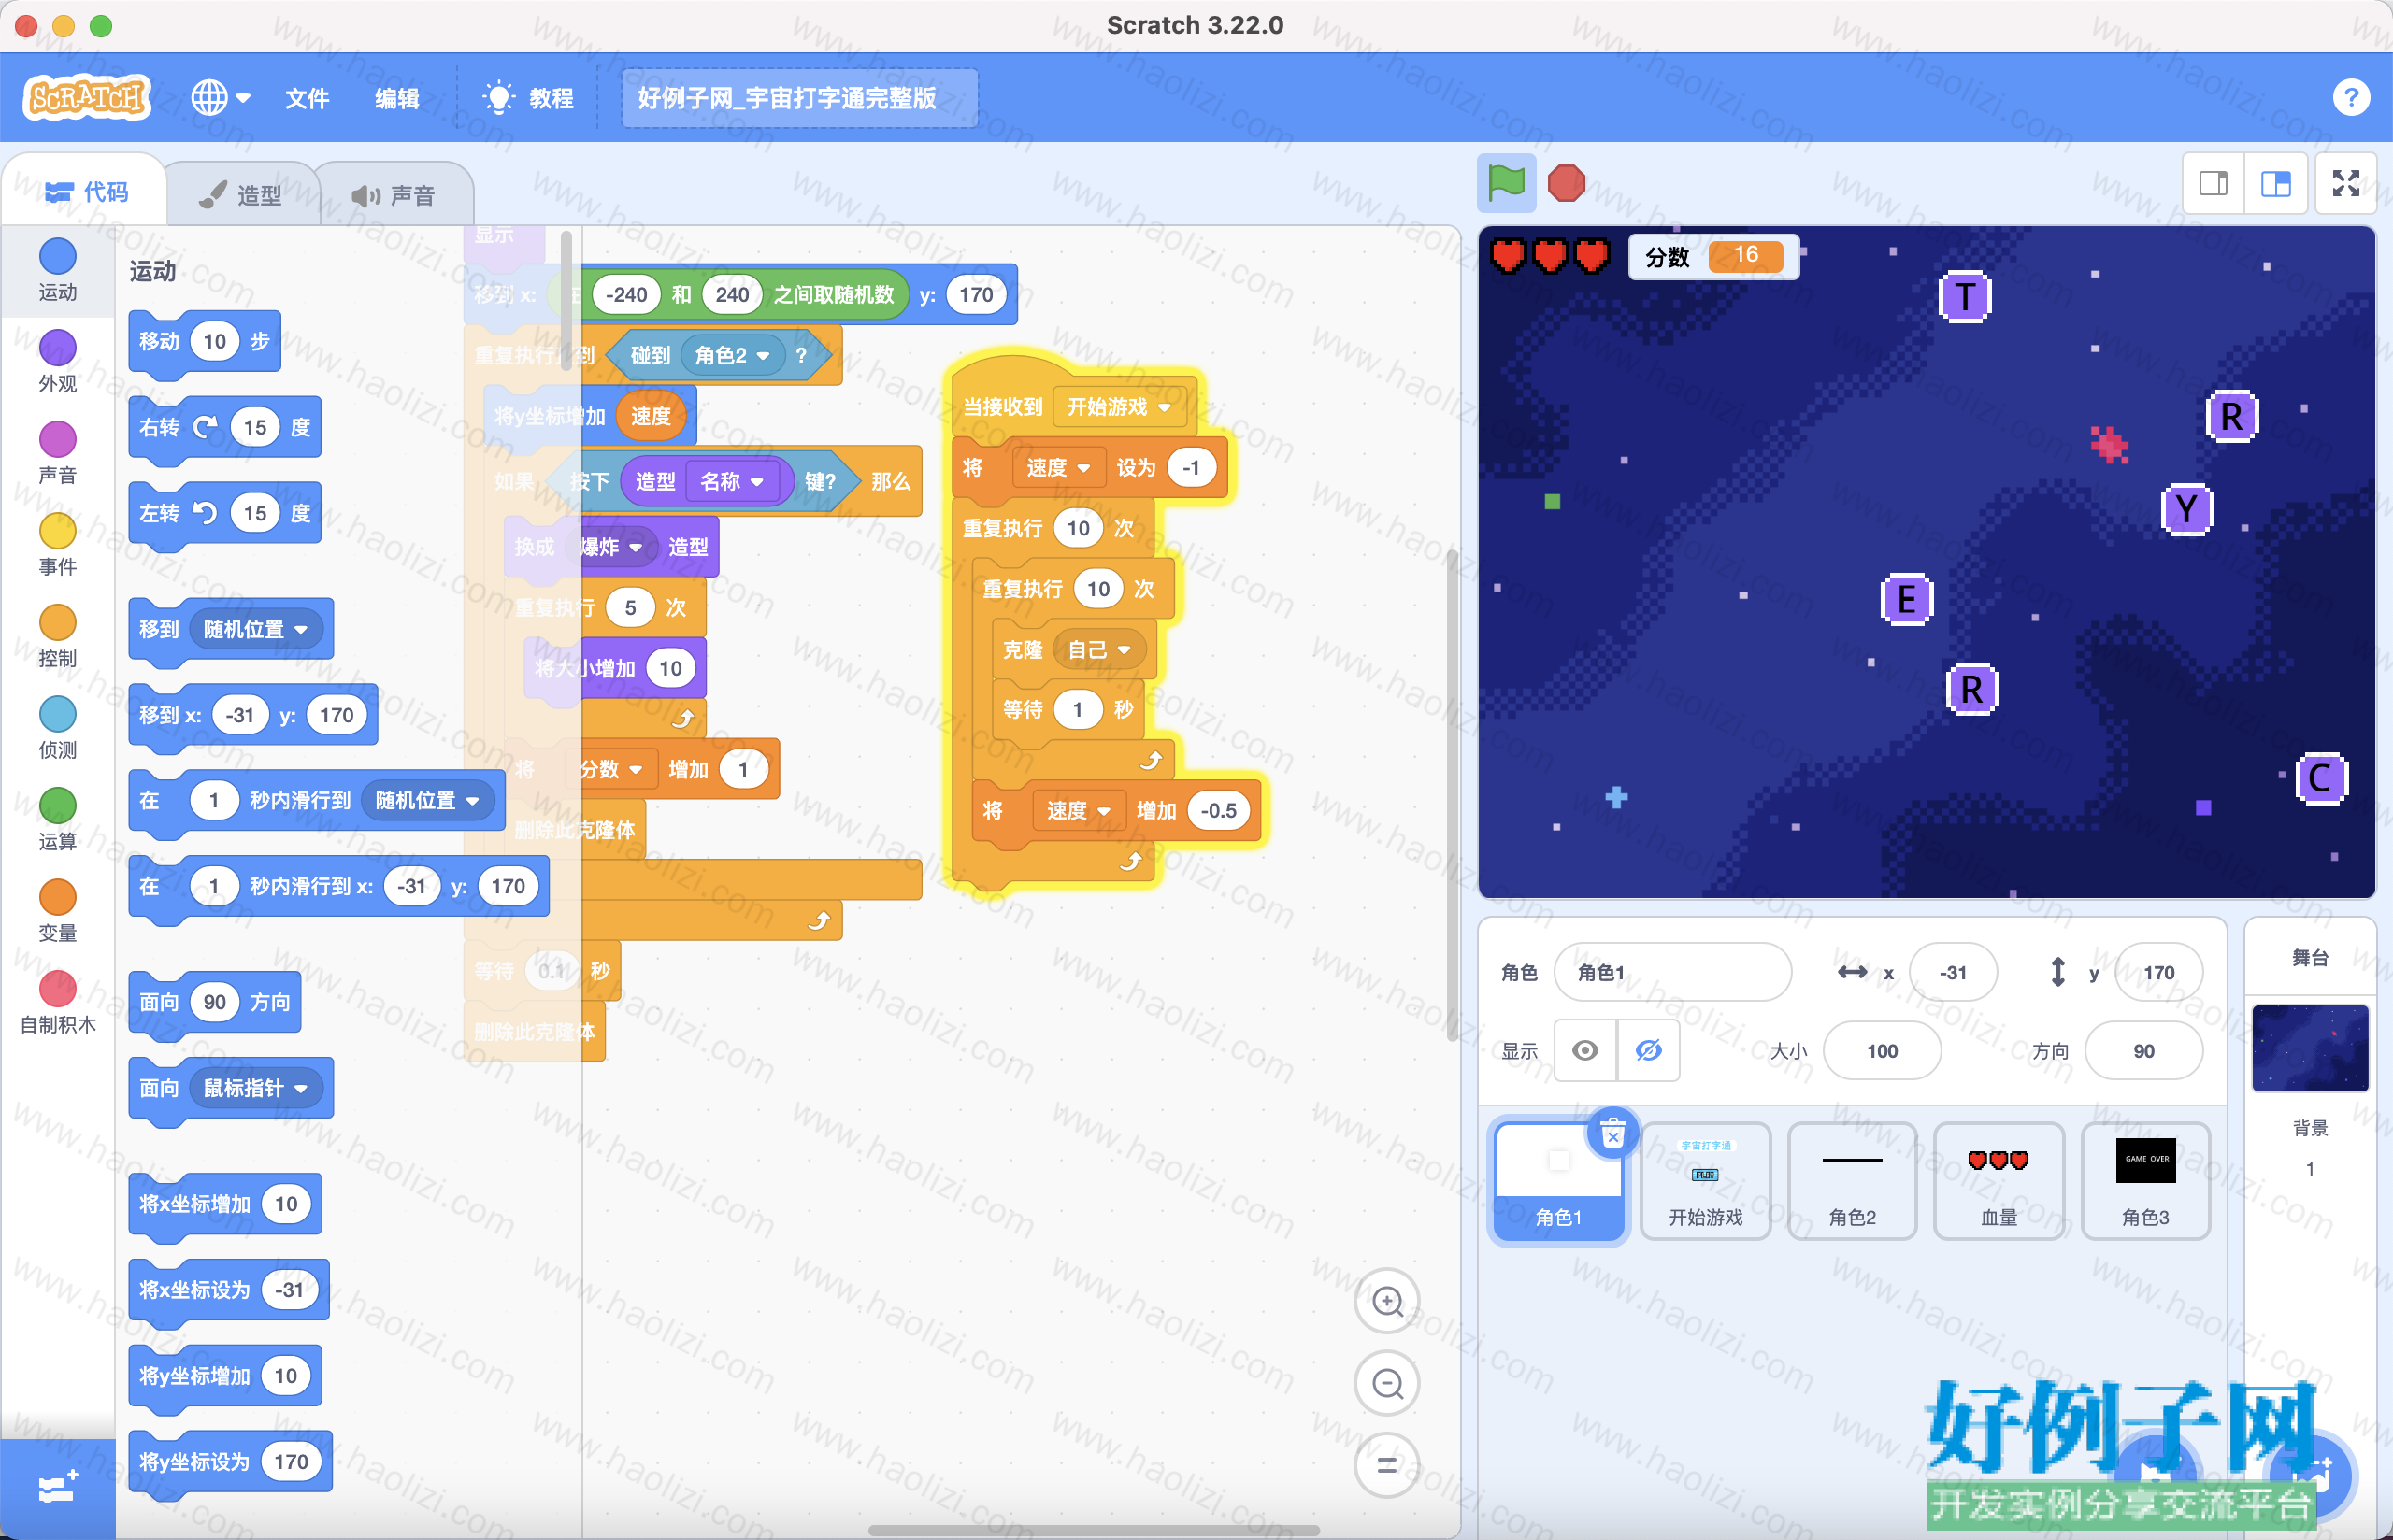Switch to the 造型 tab
The height and width of the screenshot is (1540, 2393).
click(x=240, y=195)
